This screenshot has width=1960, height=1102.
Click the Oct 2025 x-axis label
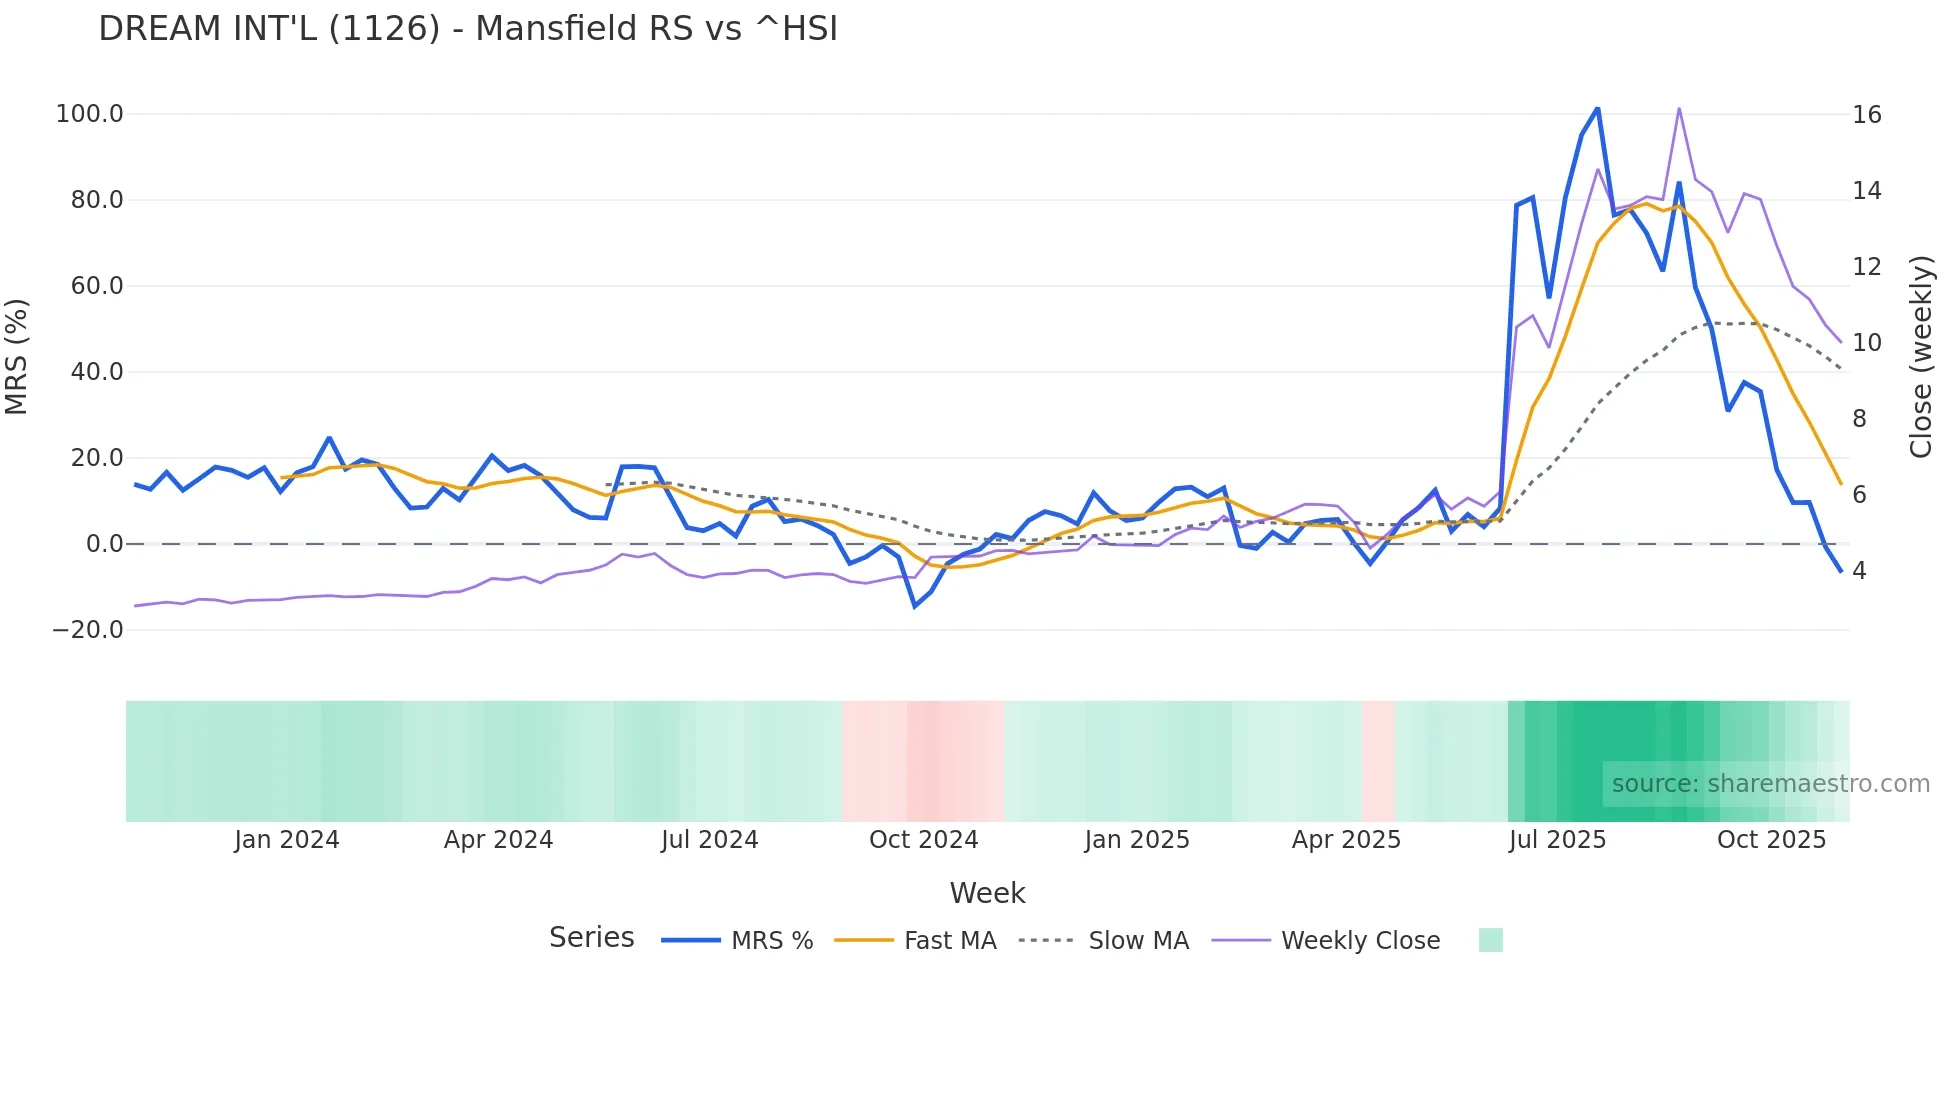pos(1772,840)
